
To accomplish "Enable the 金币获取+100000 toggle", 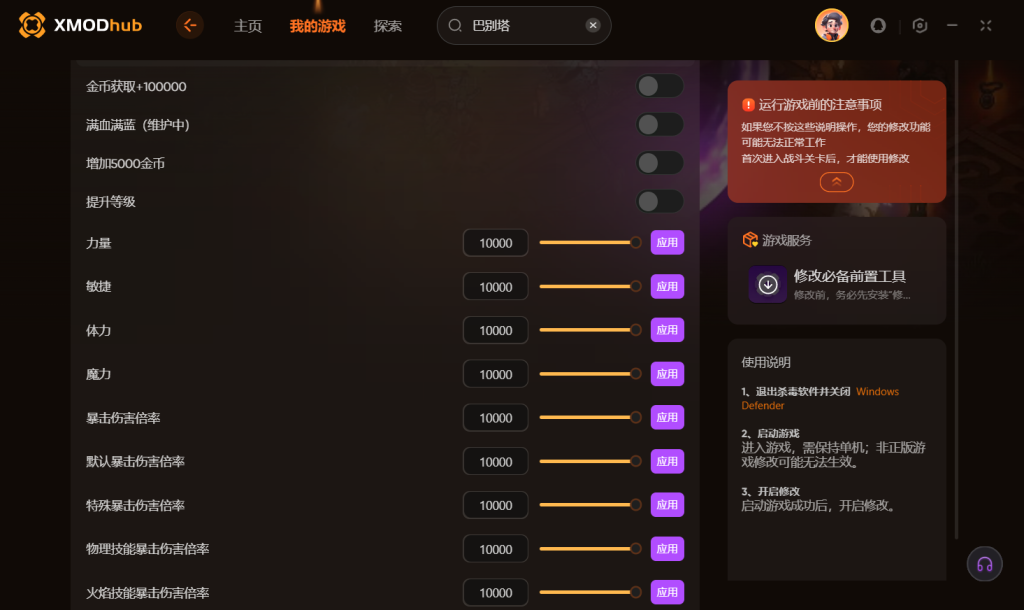I will pos(660,86).
